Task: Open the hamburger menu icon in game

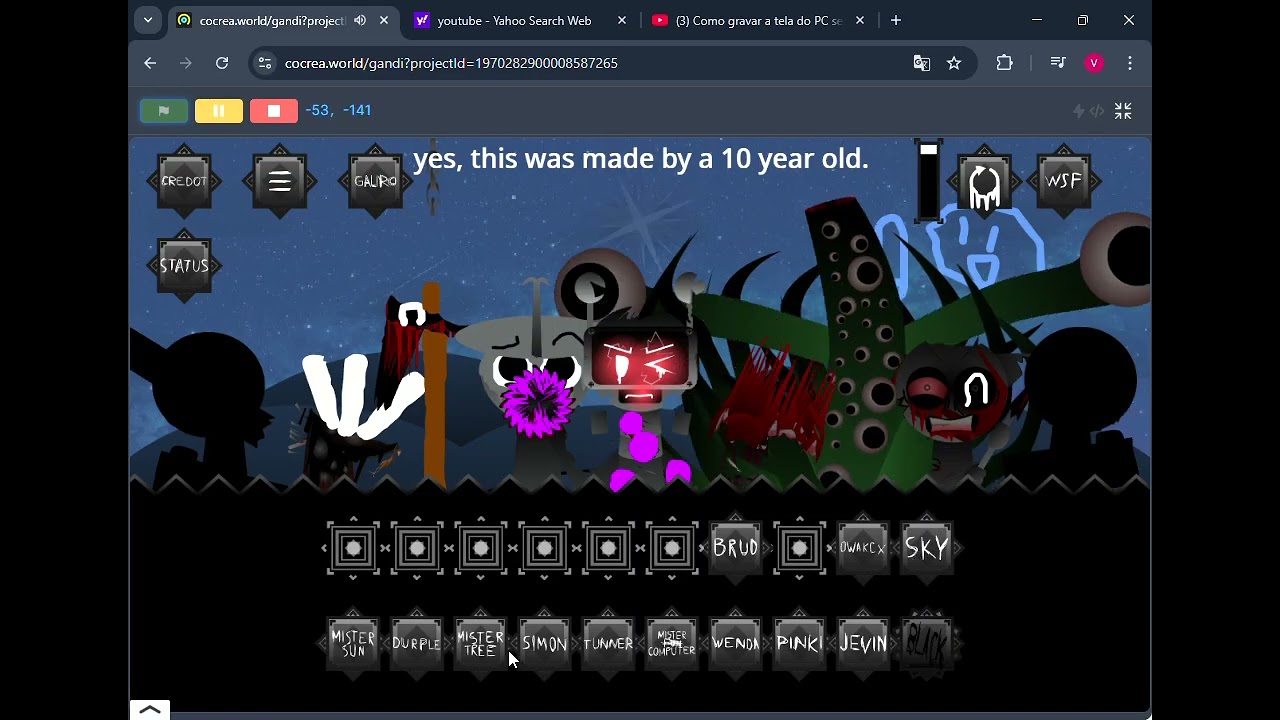Action: coord(280,181)
